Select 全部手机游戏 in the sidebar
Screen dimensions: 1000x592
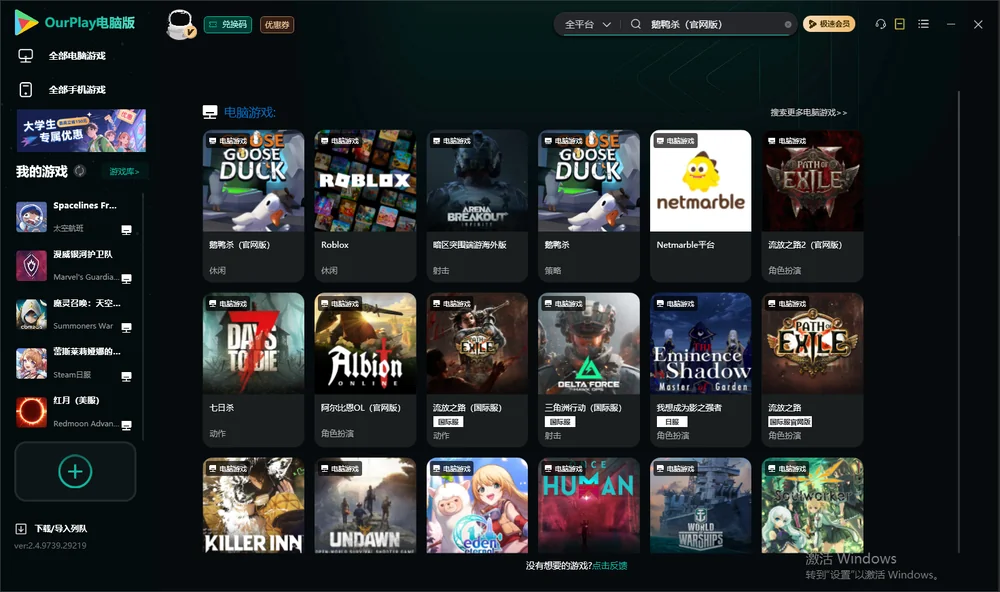(77, 90)
